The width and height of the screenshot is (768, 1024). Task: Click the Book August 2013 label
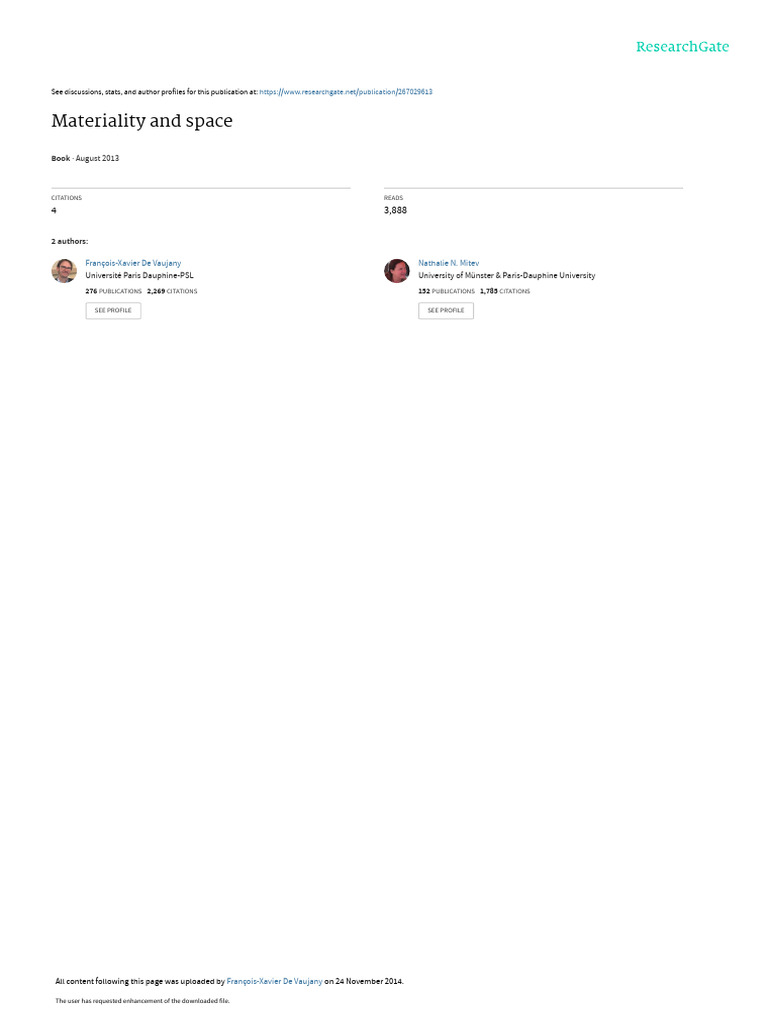pyautogui.click(x=85, y=158)
